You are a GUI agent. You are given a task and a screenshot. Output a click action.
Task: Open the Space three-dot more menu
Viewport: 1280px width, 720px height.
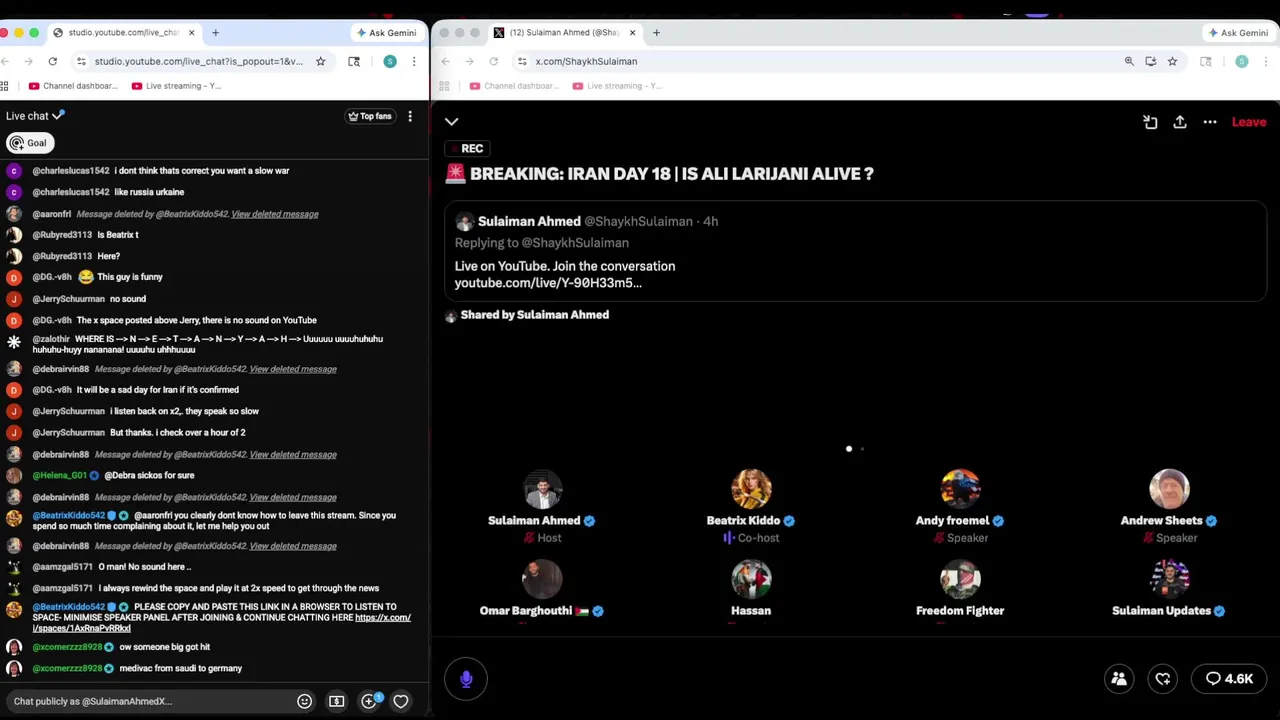[x=1210, y=122]
